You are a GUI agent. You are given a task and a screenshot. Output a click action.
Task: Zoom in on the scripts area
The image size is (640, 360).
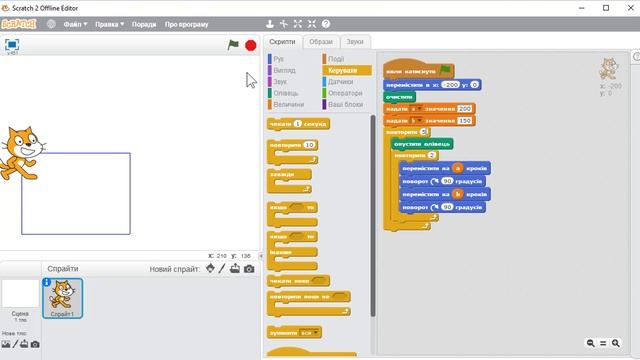(616, 343)
